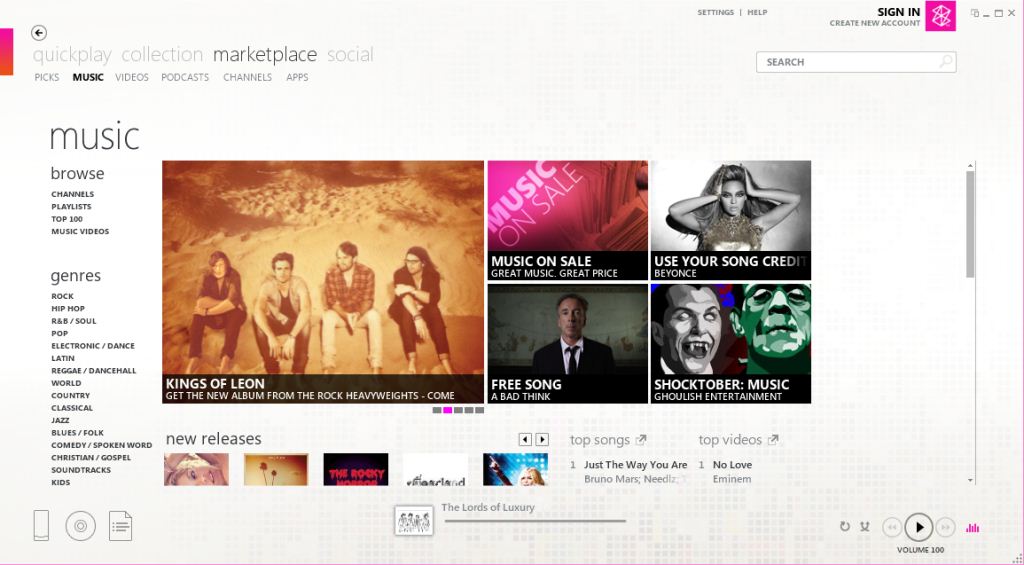
Task: Show previous new releases with left arrow
Action: (x=525, y=440)
